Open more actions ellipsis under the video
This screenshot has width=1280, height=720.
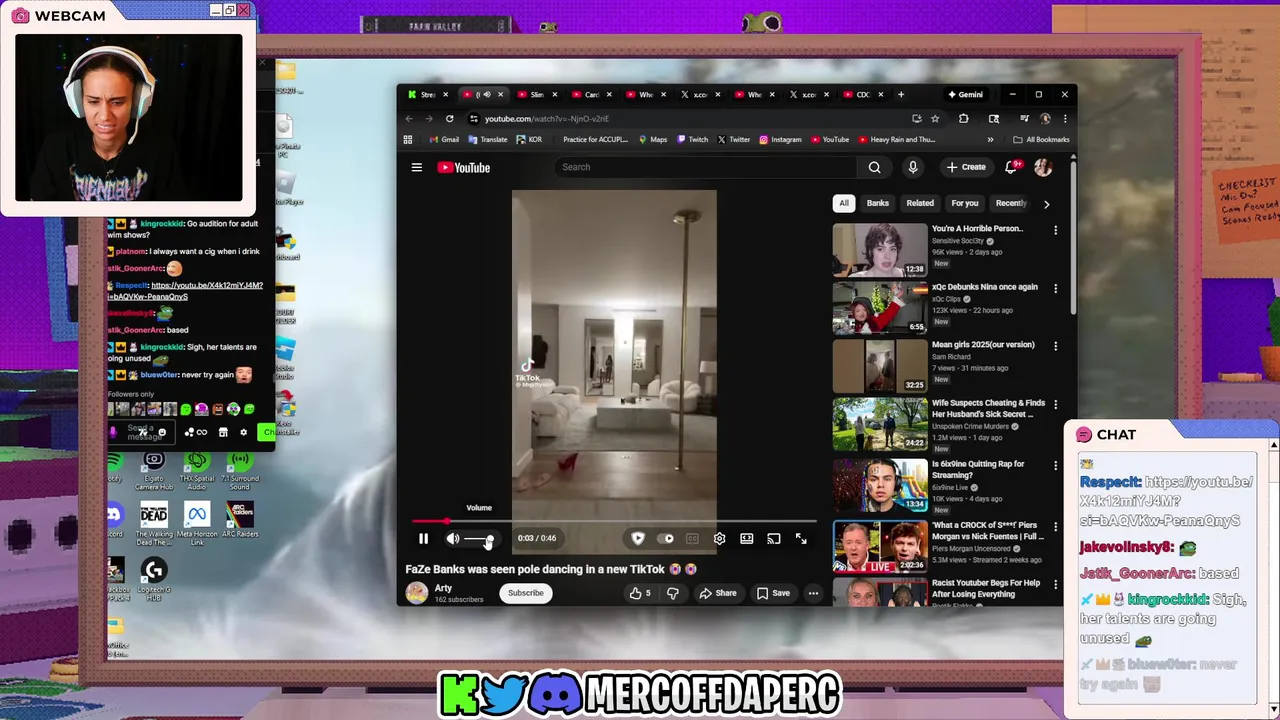point(813,593)
